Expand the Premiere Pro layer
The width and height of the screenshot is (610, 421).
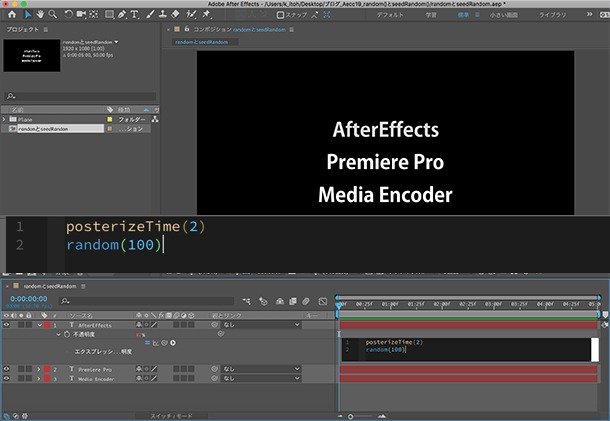click(39, 369)
